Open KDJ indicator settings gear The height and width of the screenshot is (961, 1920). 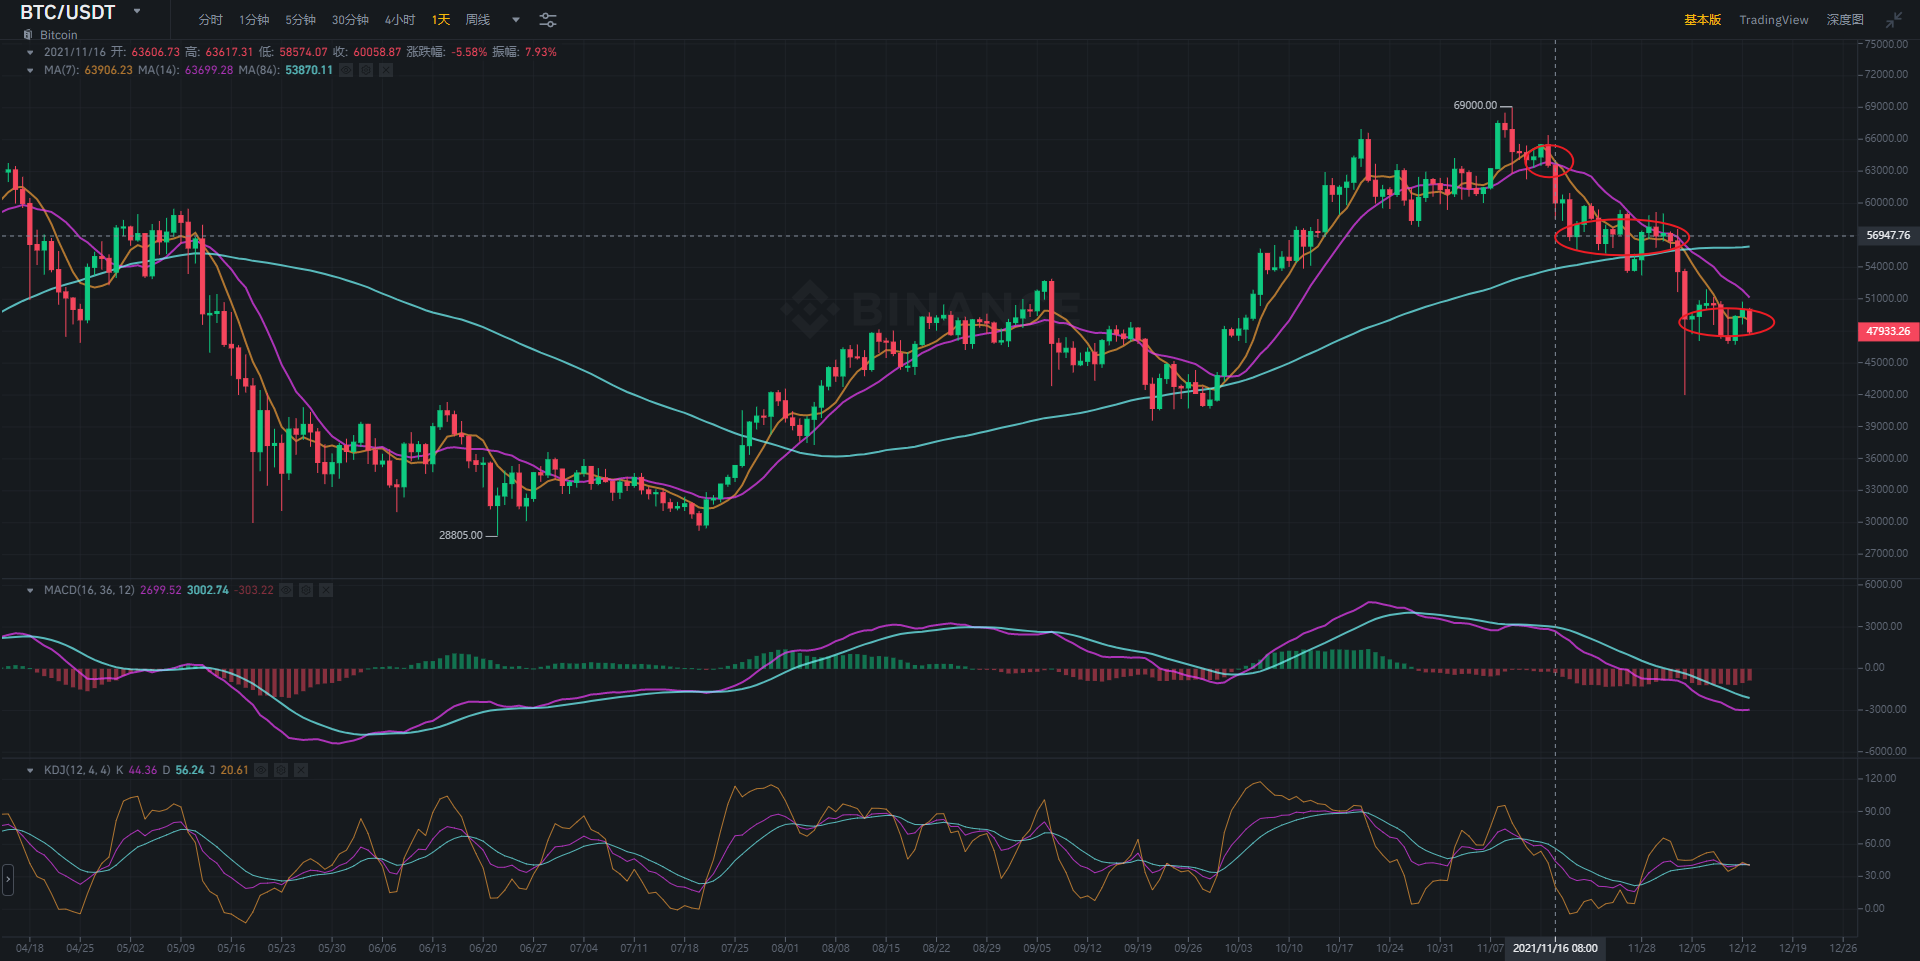point(281,770)
